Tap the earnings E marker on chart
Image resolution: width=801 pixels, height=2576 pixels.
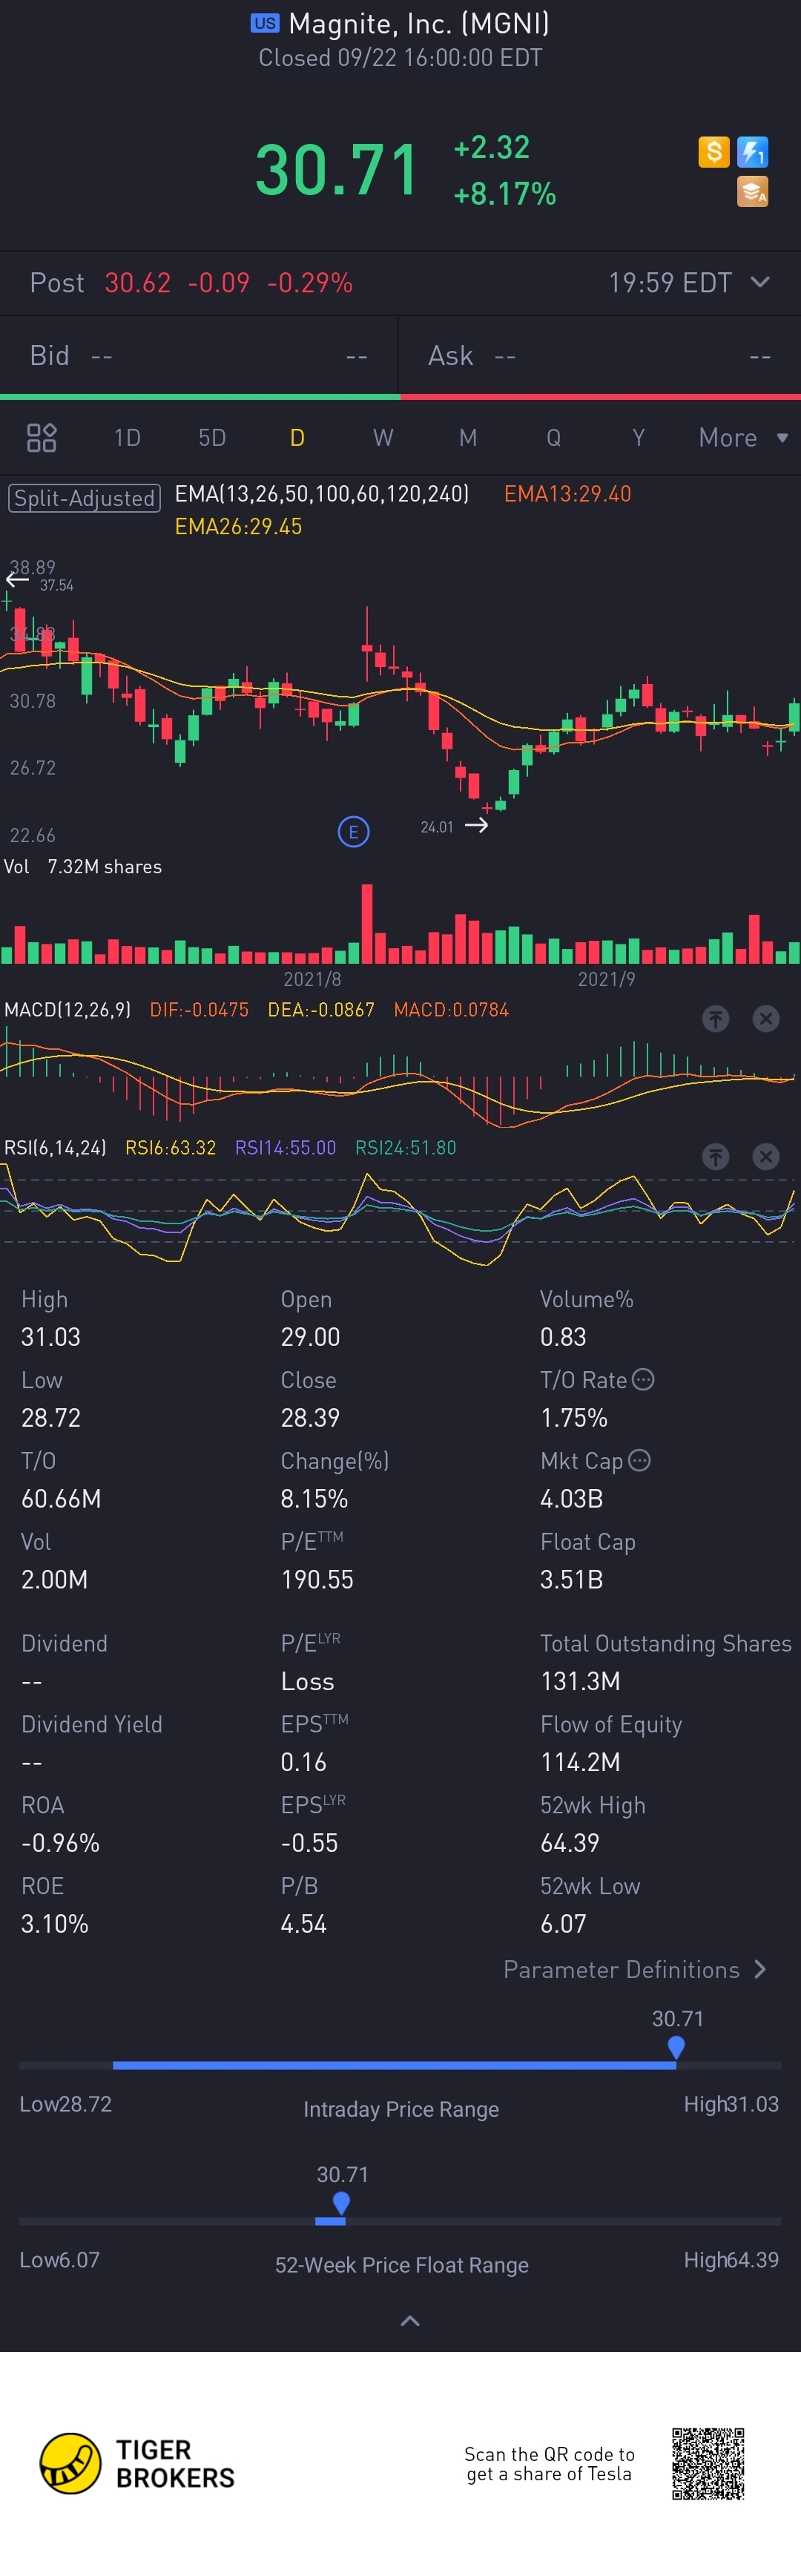(353, 832)
